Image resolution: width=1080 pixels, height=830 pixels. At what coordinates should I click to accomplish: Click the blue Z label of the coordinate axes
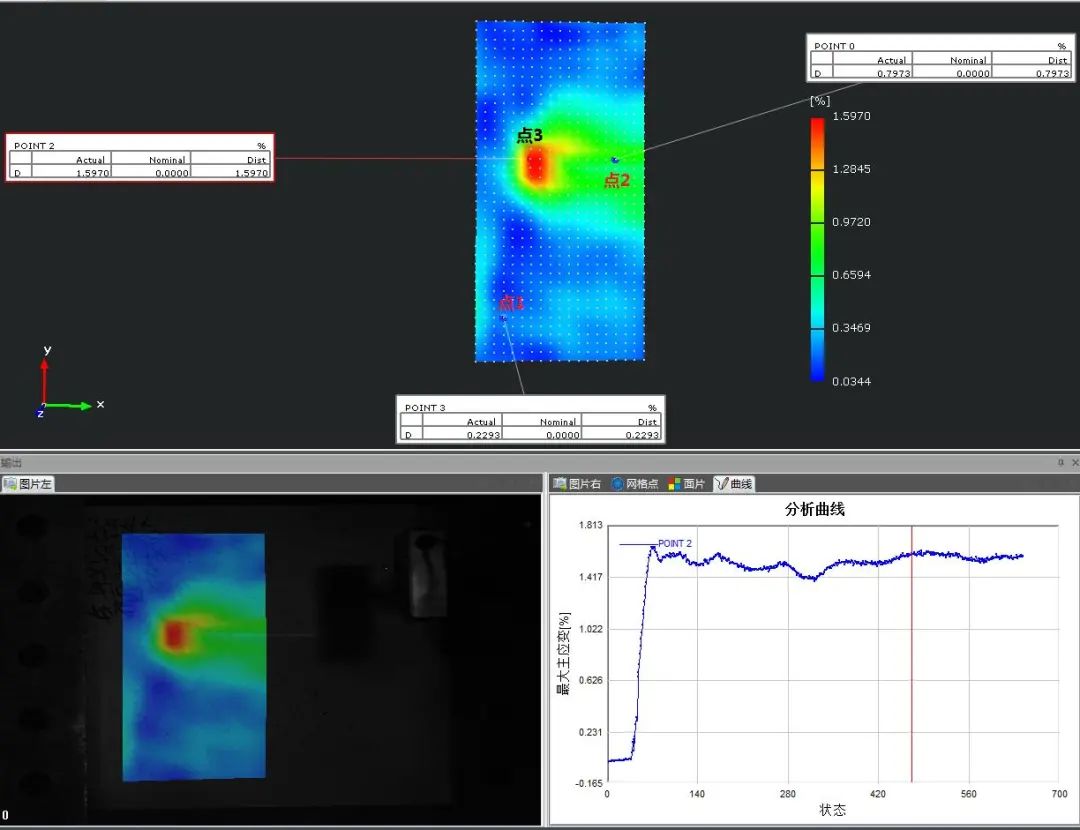tap(39, 411)
